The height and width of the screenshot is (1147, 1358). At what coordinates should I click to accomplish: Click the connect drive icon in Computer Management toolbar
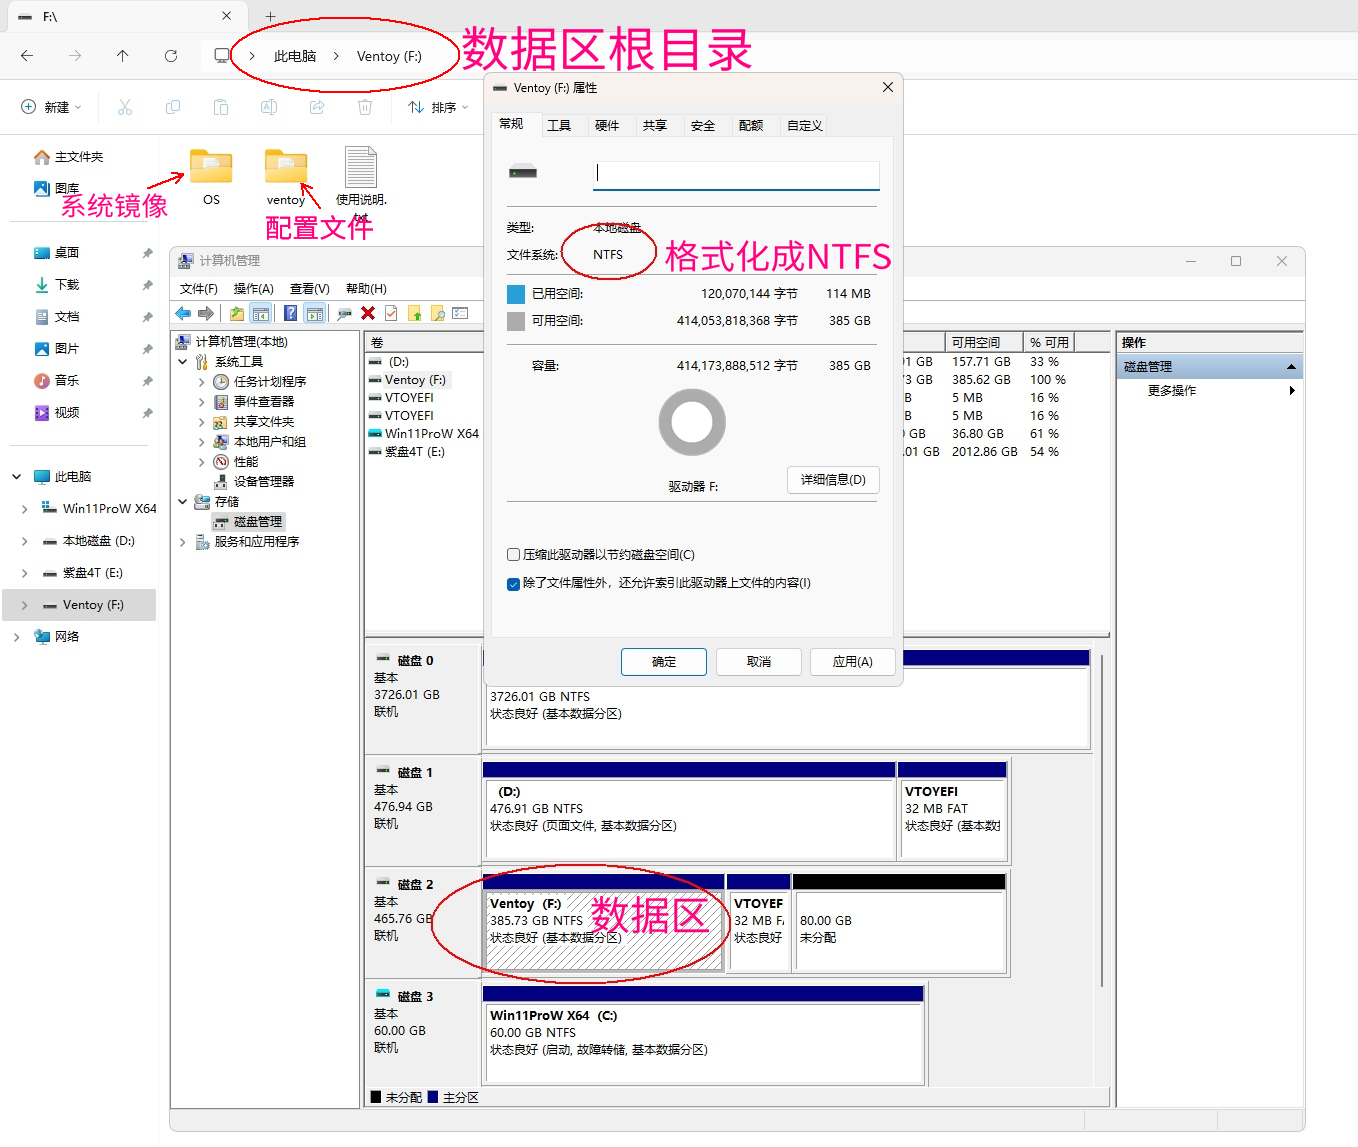click(x=345, y=314)
